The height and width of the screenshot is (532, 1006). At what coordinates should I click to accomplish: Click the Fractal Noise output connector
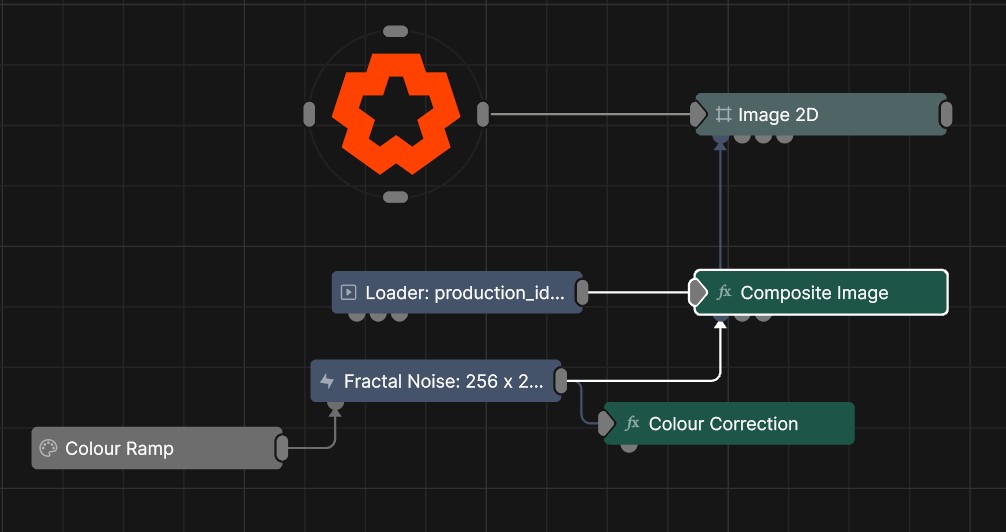(561, 380)
